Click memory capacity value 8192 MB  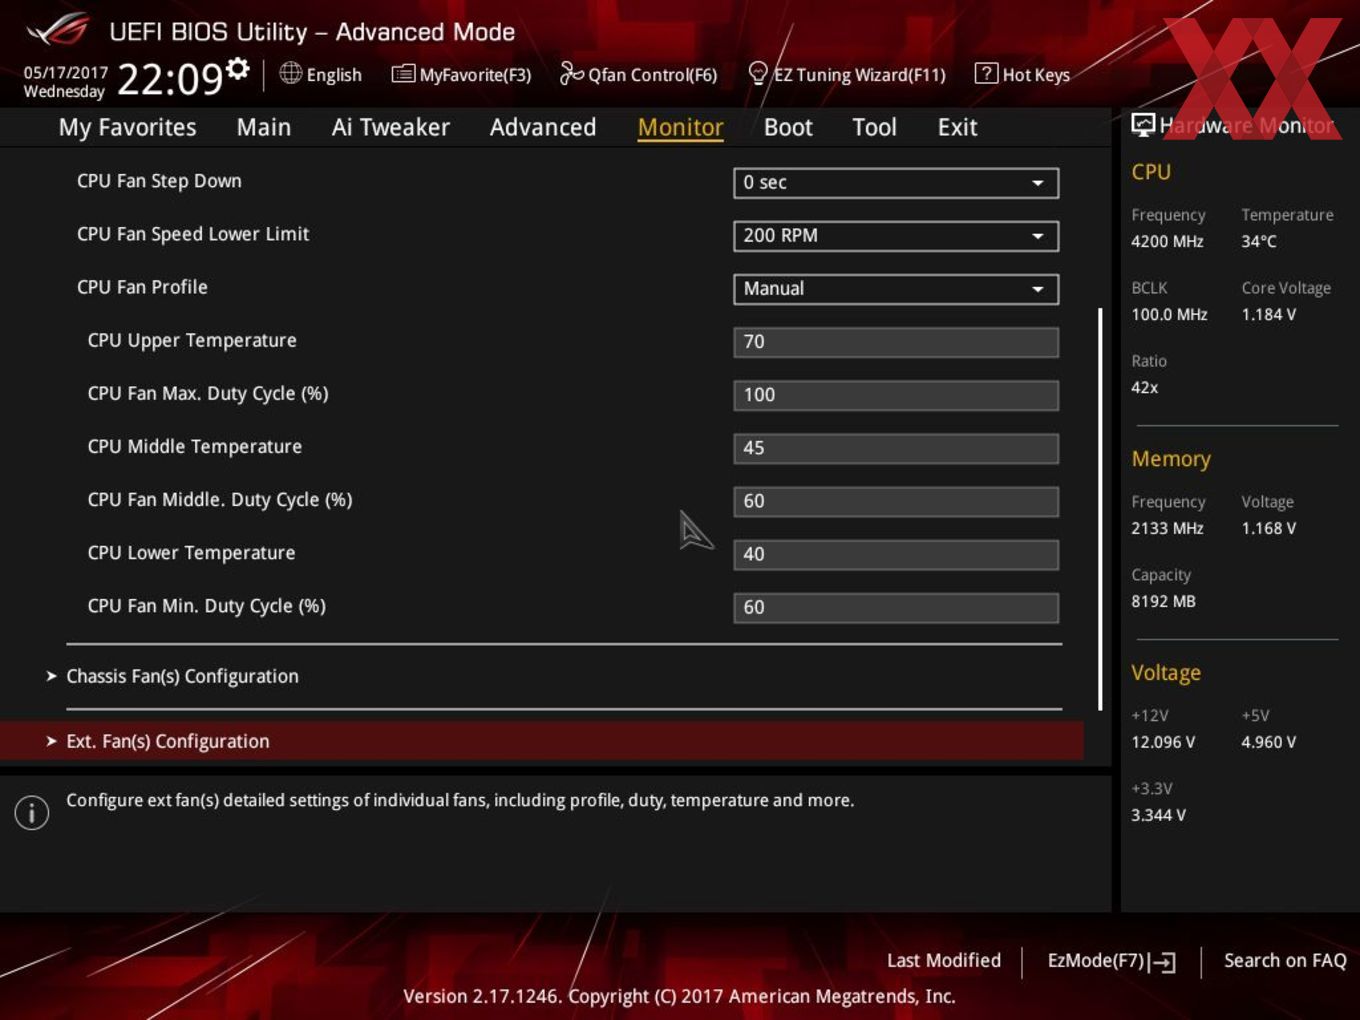click(x=1163, y=601)
